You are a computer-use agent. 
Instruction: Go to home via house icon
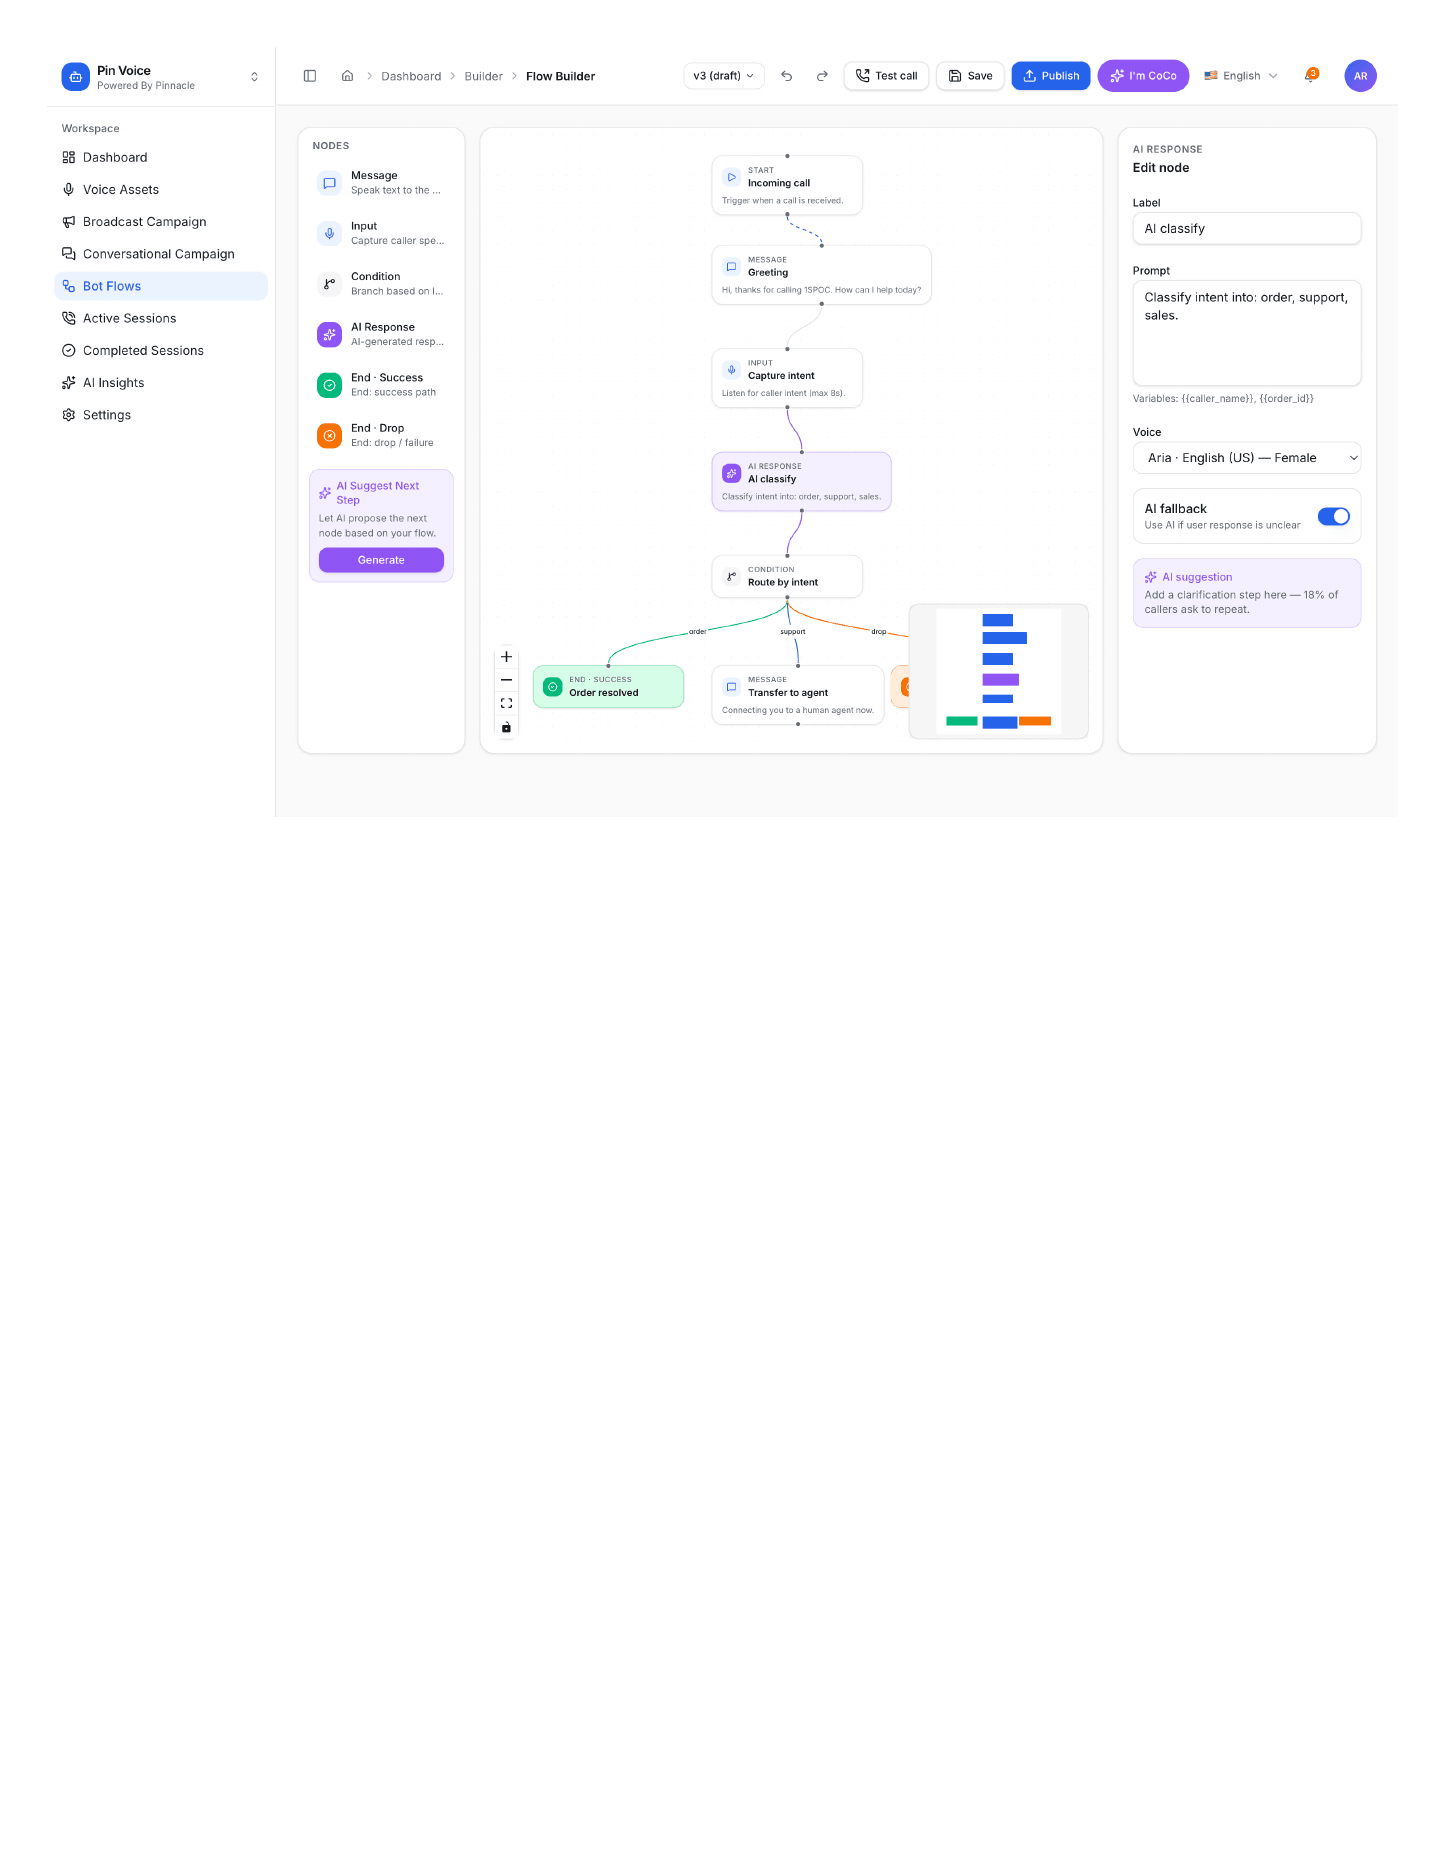pyautogui.click(x=347, y=76)
